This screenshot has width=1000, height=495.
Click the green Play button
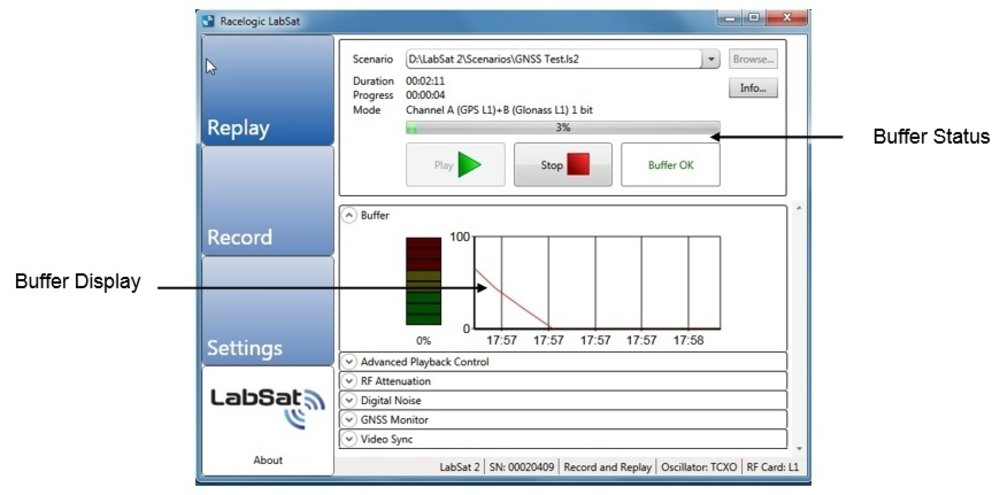(455, 165)
